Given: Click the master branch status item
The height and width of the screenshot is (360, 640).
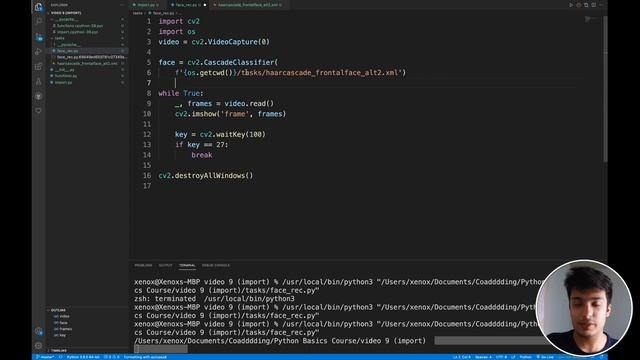Looking at the screenshot, I should (x=46, y=357).
